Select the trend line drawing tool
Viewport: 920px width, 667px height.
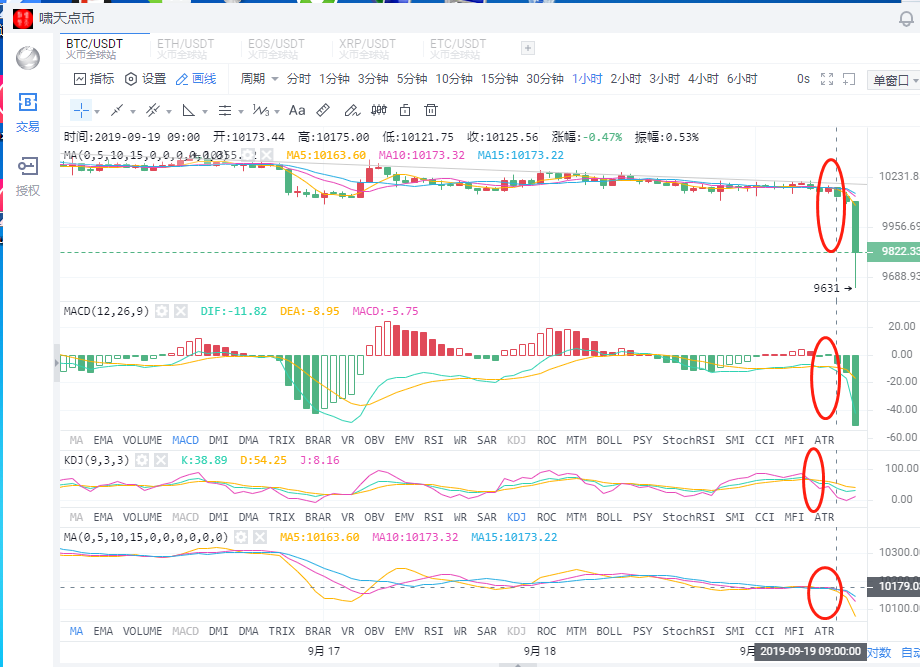tap(117, 110)
